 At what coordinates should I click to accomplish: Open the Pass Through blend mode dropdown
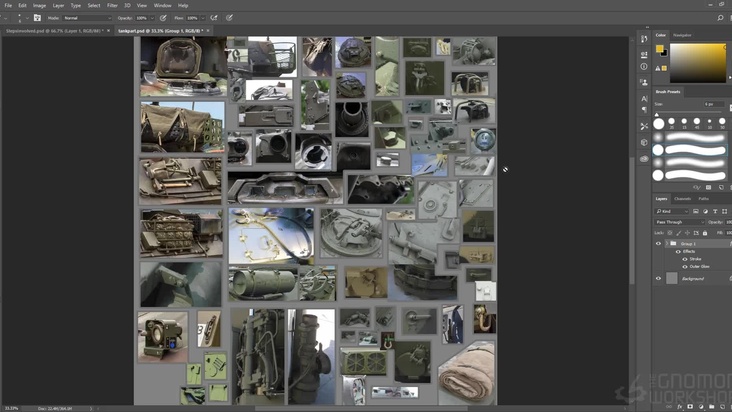(679, 222)
